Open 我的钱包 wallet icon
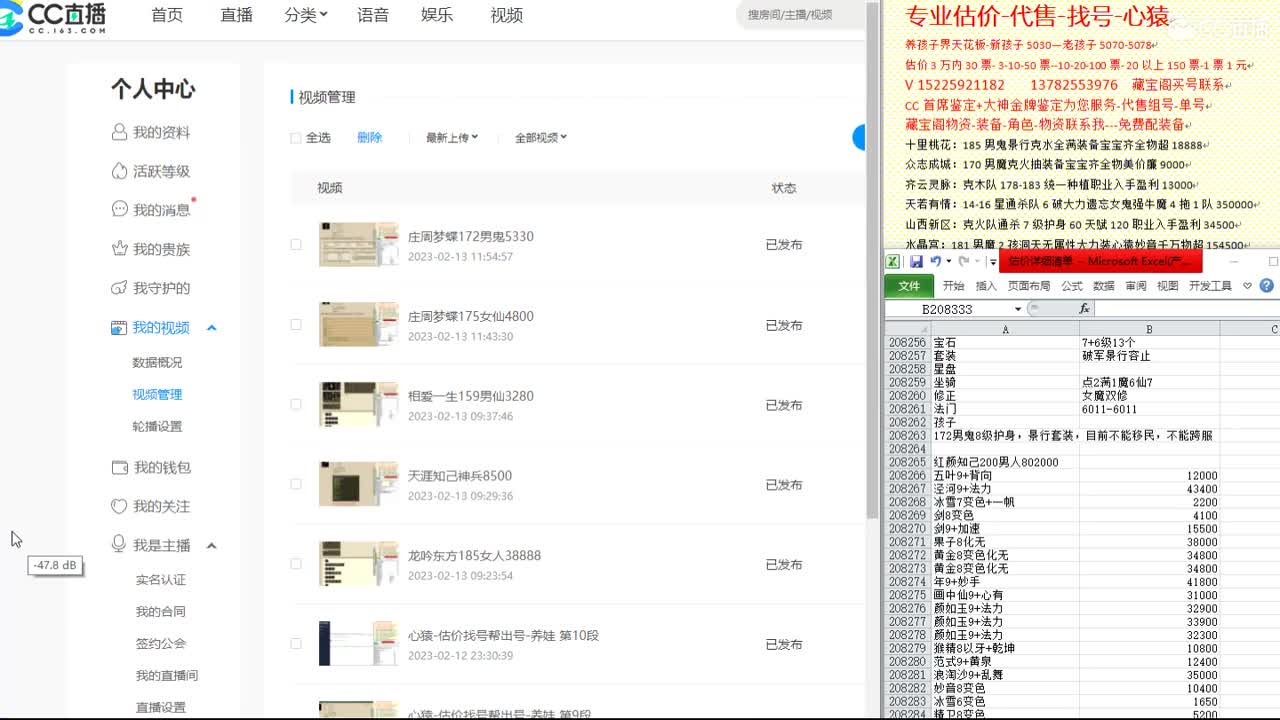Viewport: 1280px width, 720px height. (120, 467)
